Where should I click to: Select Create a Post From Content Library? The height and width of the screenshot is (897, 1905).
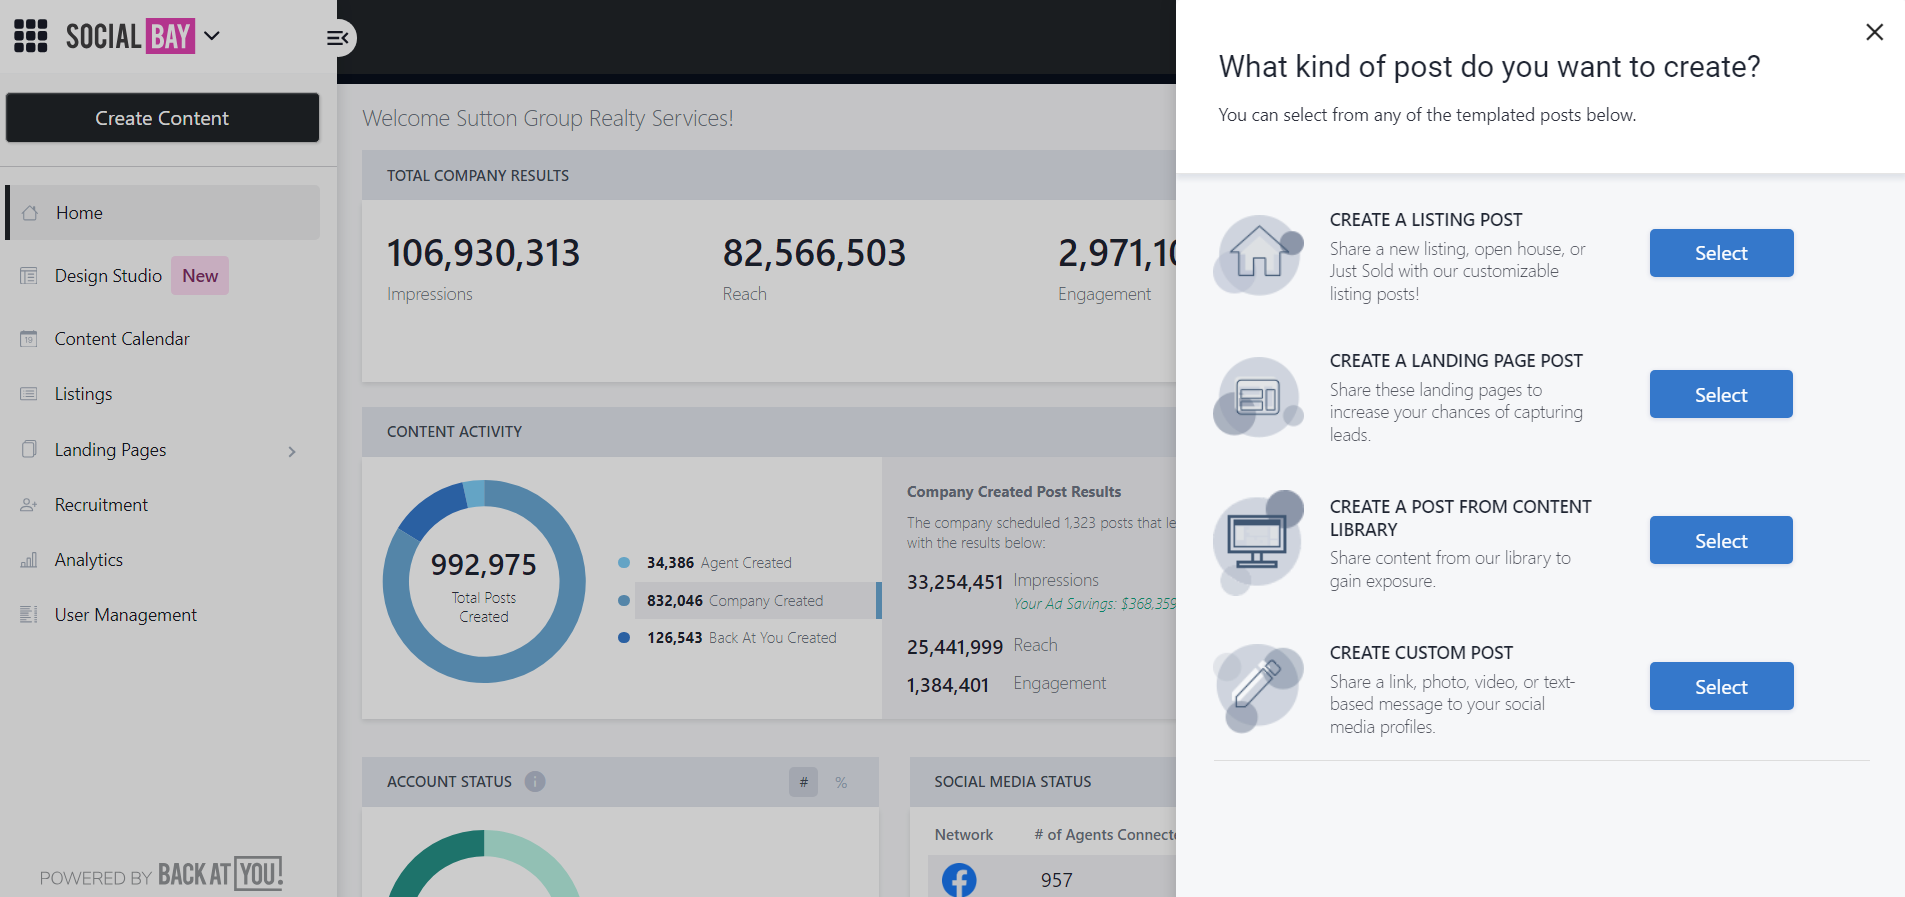[x=1721, y=541]
